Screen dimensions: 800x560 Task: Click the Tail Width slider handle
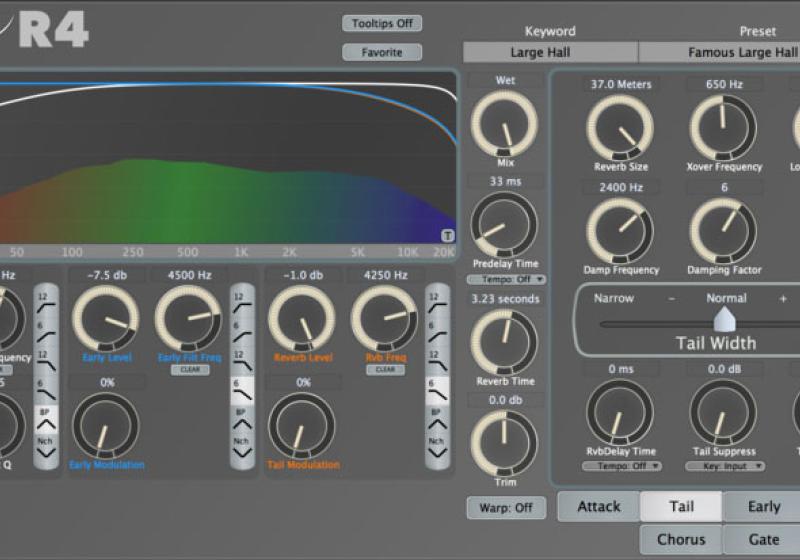[x=724, y=320]
